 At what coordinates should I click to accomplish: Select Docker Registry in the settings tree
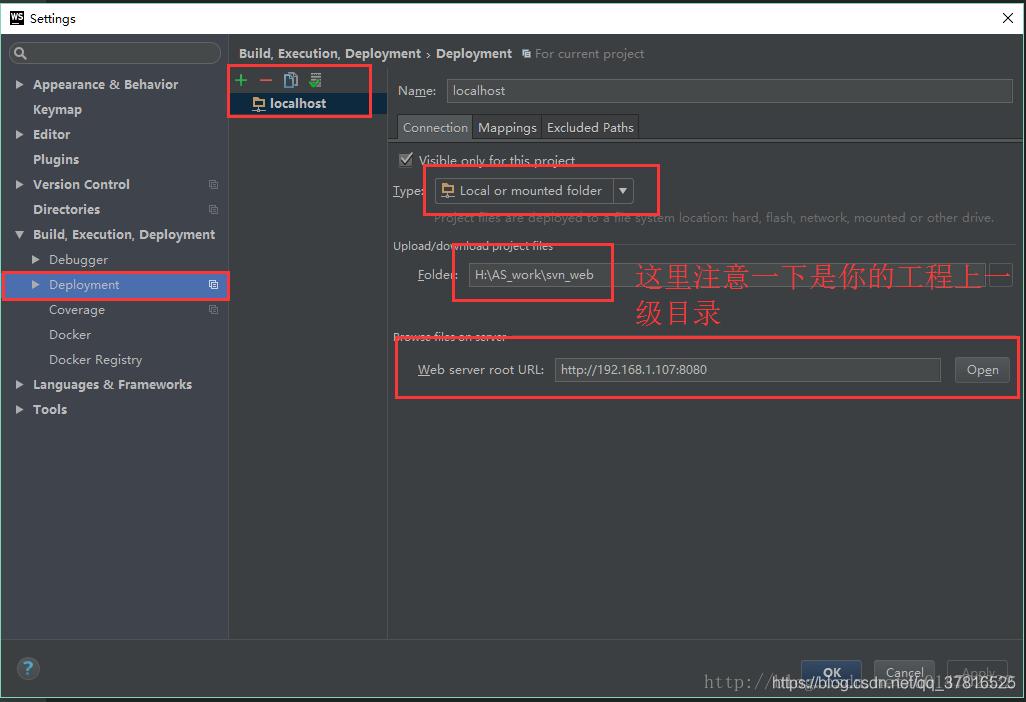coord(96,360)
